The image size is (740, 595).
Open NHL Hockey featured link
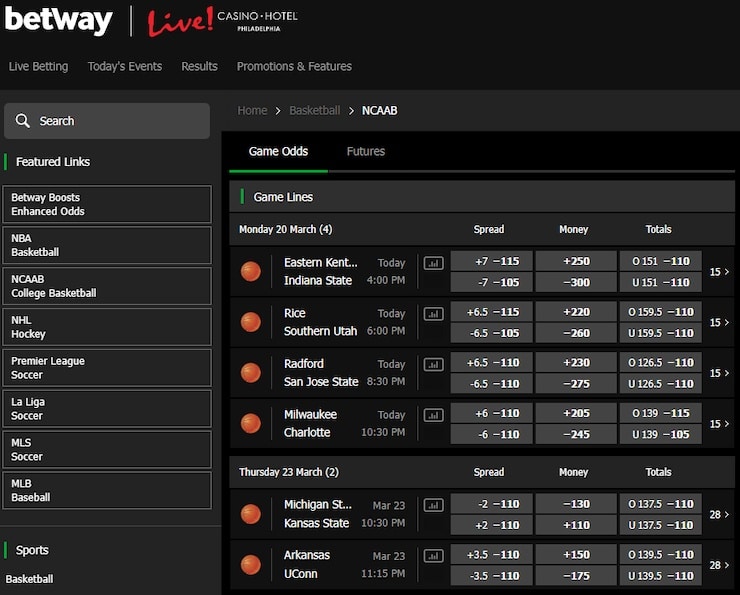point(107,327)
